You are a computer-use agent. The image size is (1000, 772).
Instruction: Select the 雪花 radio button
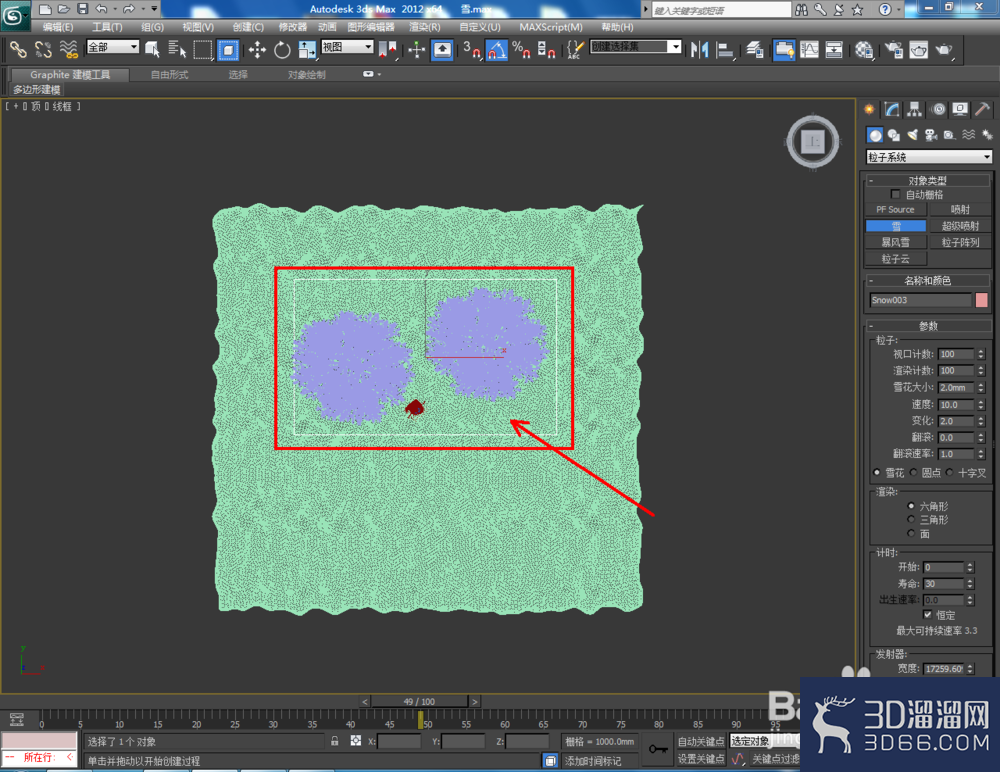(x=876, y=473)
